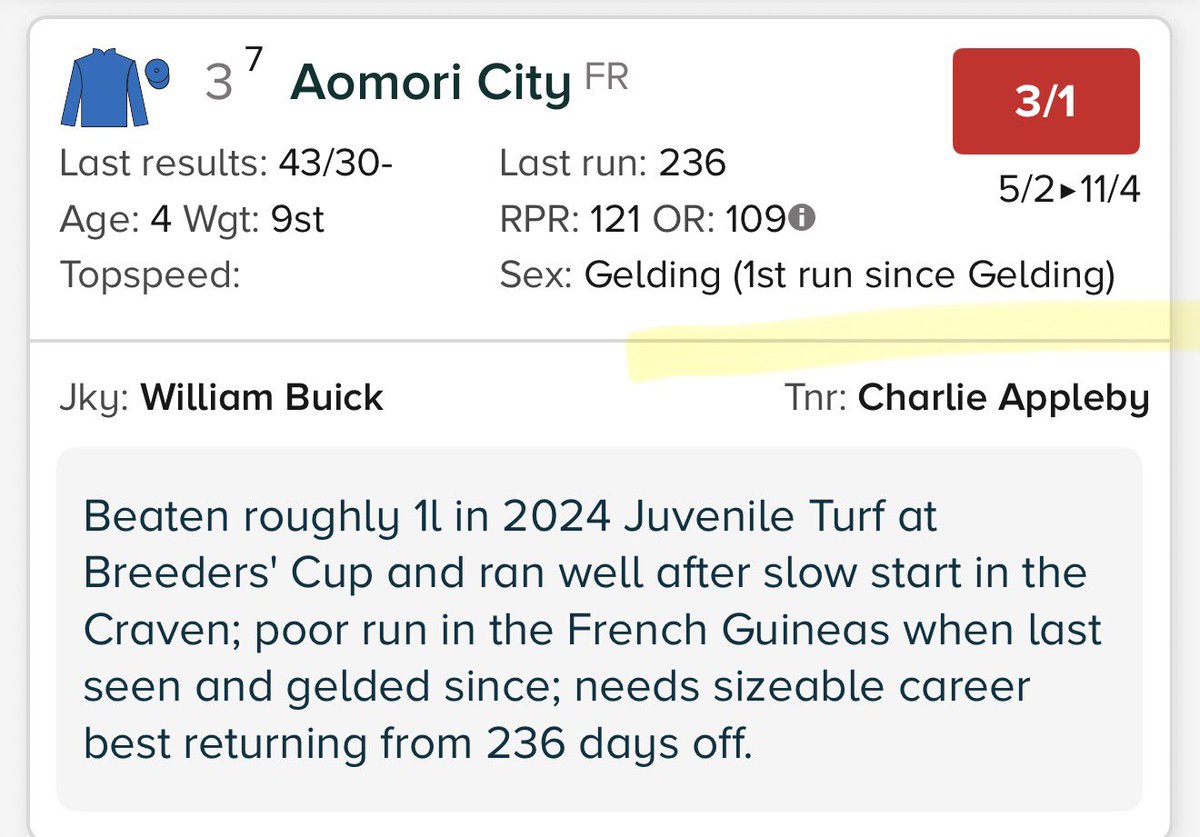Click the blue jockey silks icon
Image resolution: width=1200 pixels, height=837 pixels.
tap(104, 90)
